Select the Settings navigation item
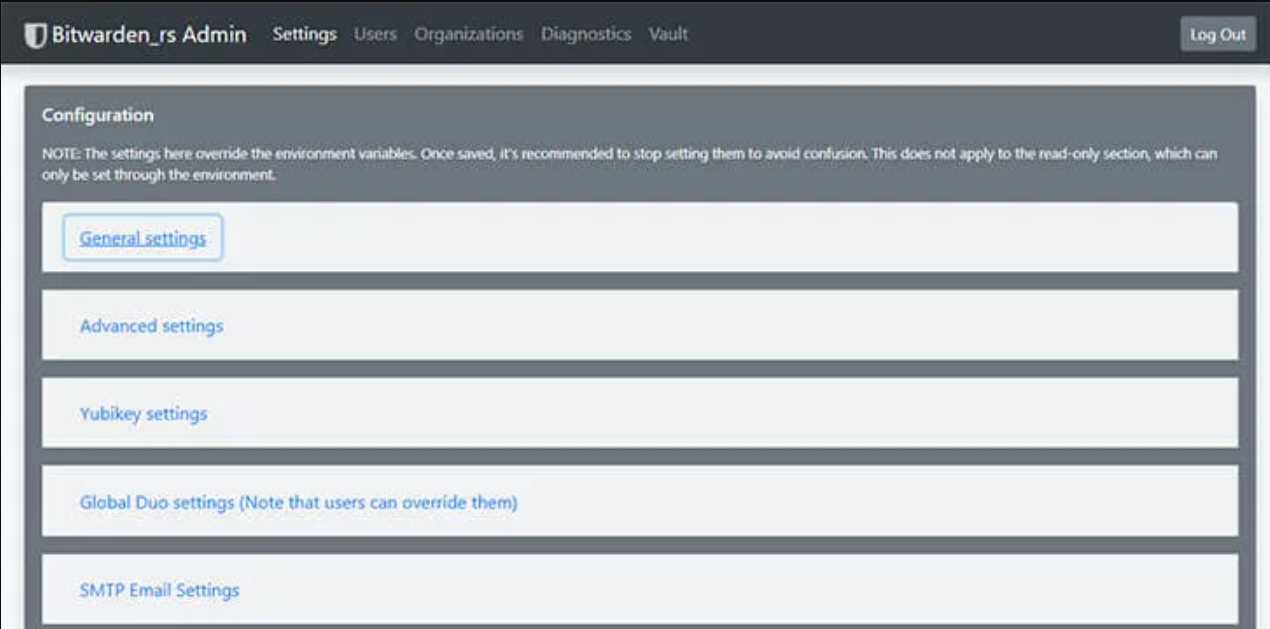The height and width of the screenshot is (629, 1270). (x=305, y=34)
